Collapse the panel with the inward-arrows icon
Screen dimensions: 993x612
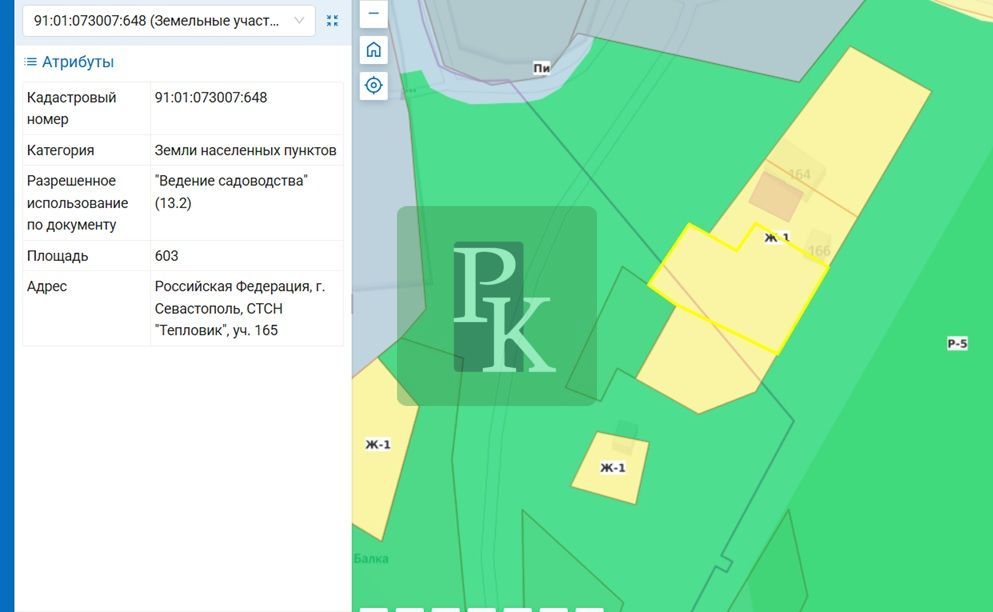[x=332, y=20]
